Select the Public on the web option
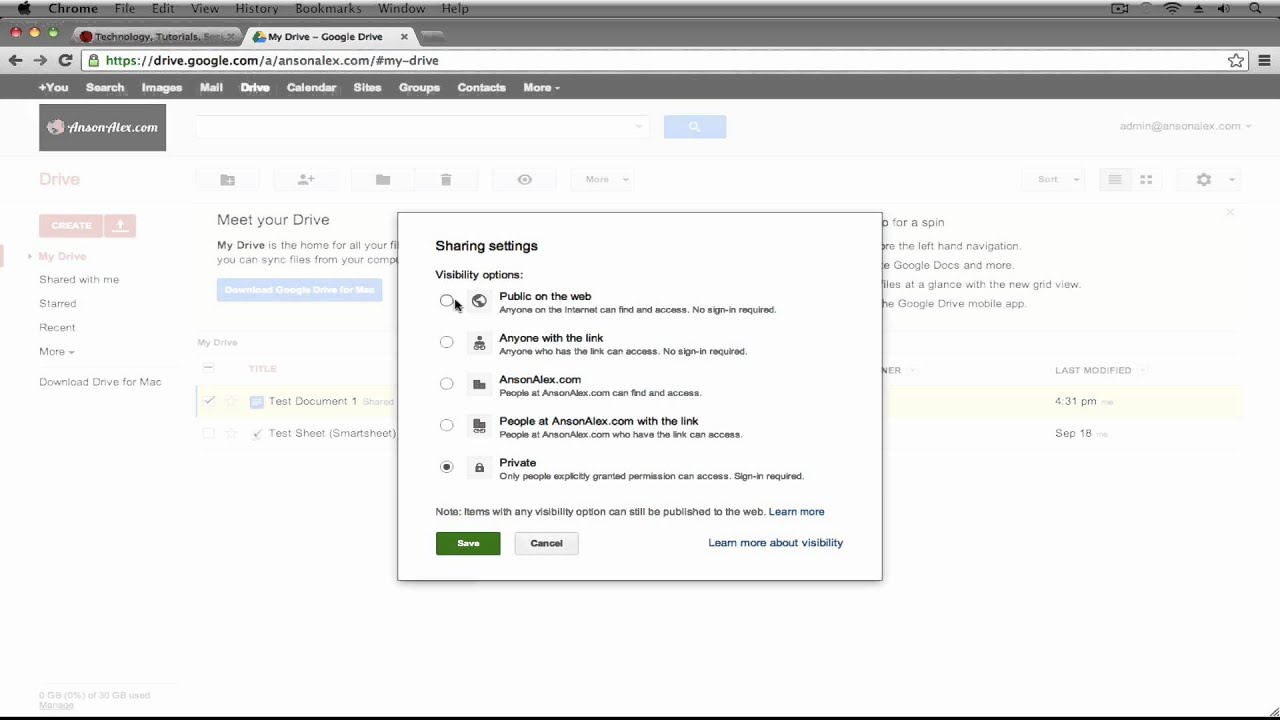1280x720 pixels. [446, 300]
